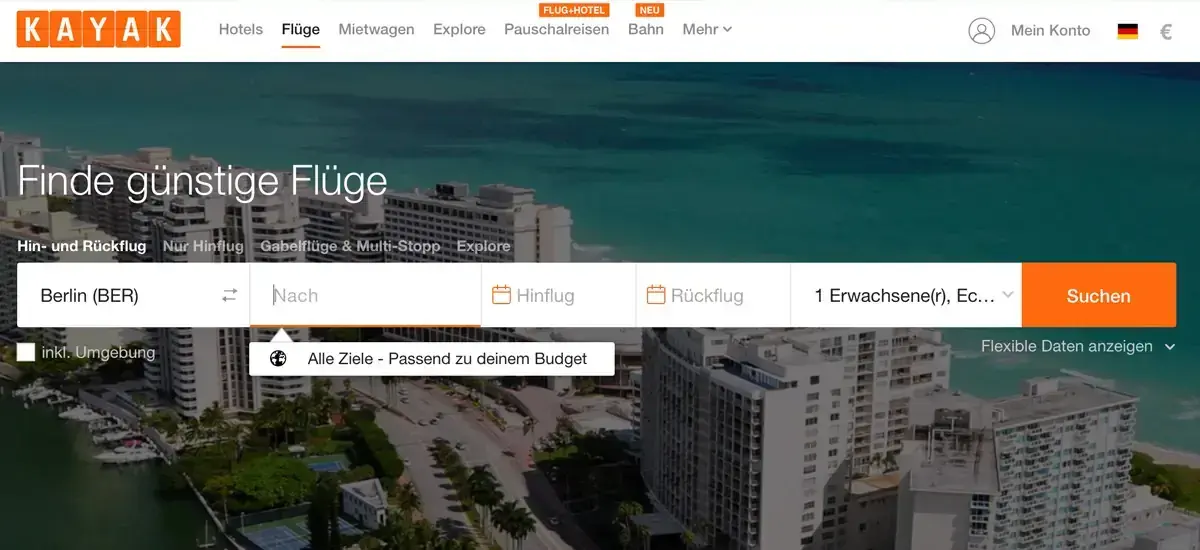
Task: Go to the Hotels tab
Action: point(241,29)
